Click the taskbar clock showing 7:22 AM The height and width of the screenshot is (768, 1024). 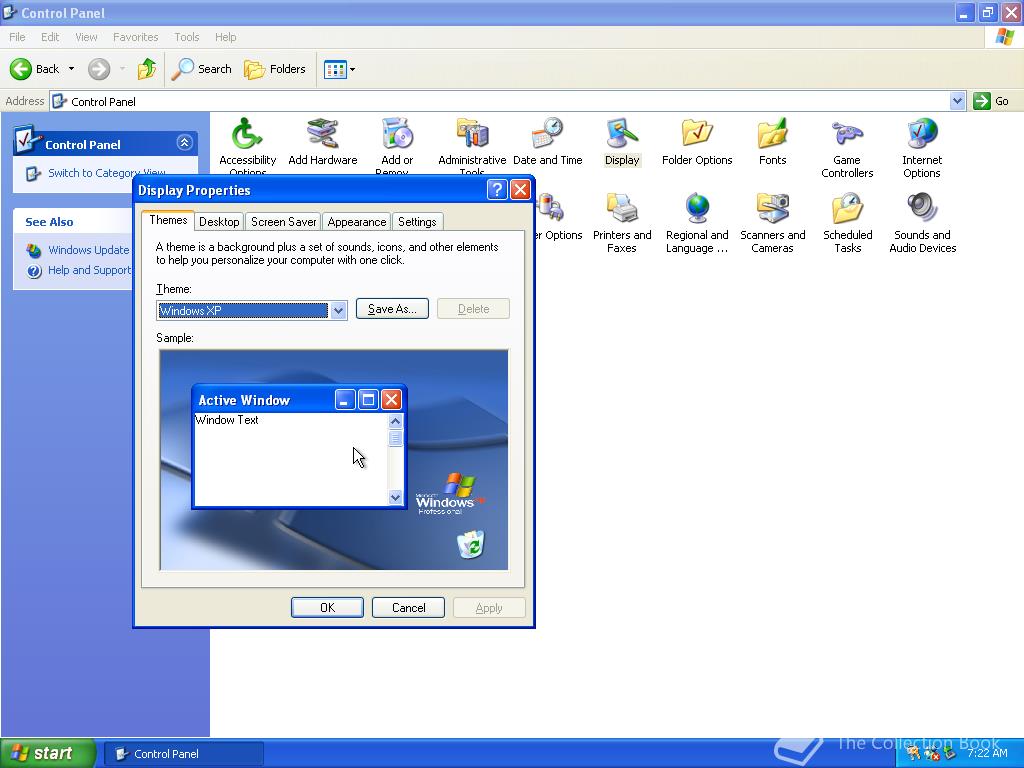click(987, 753)
